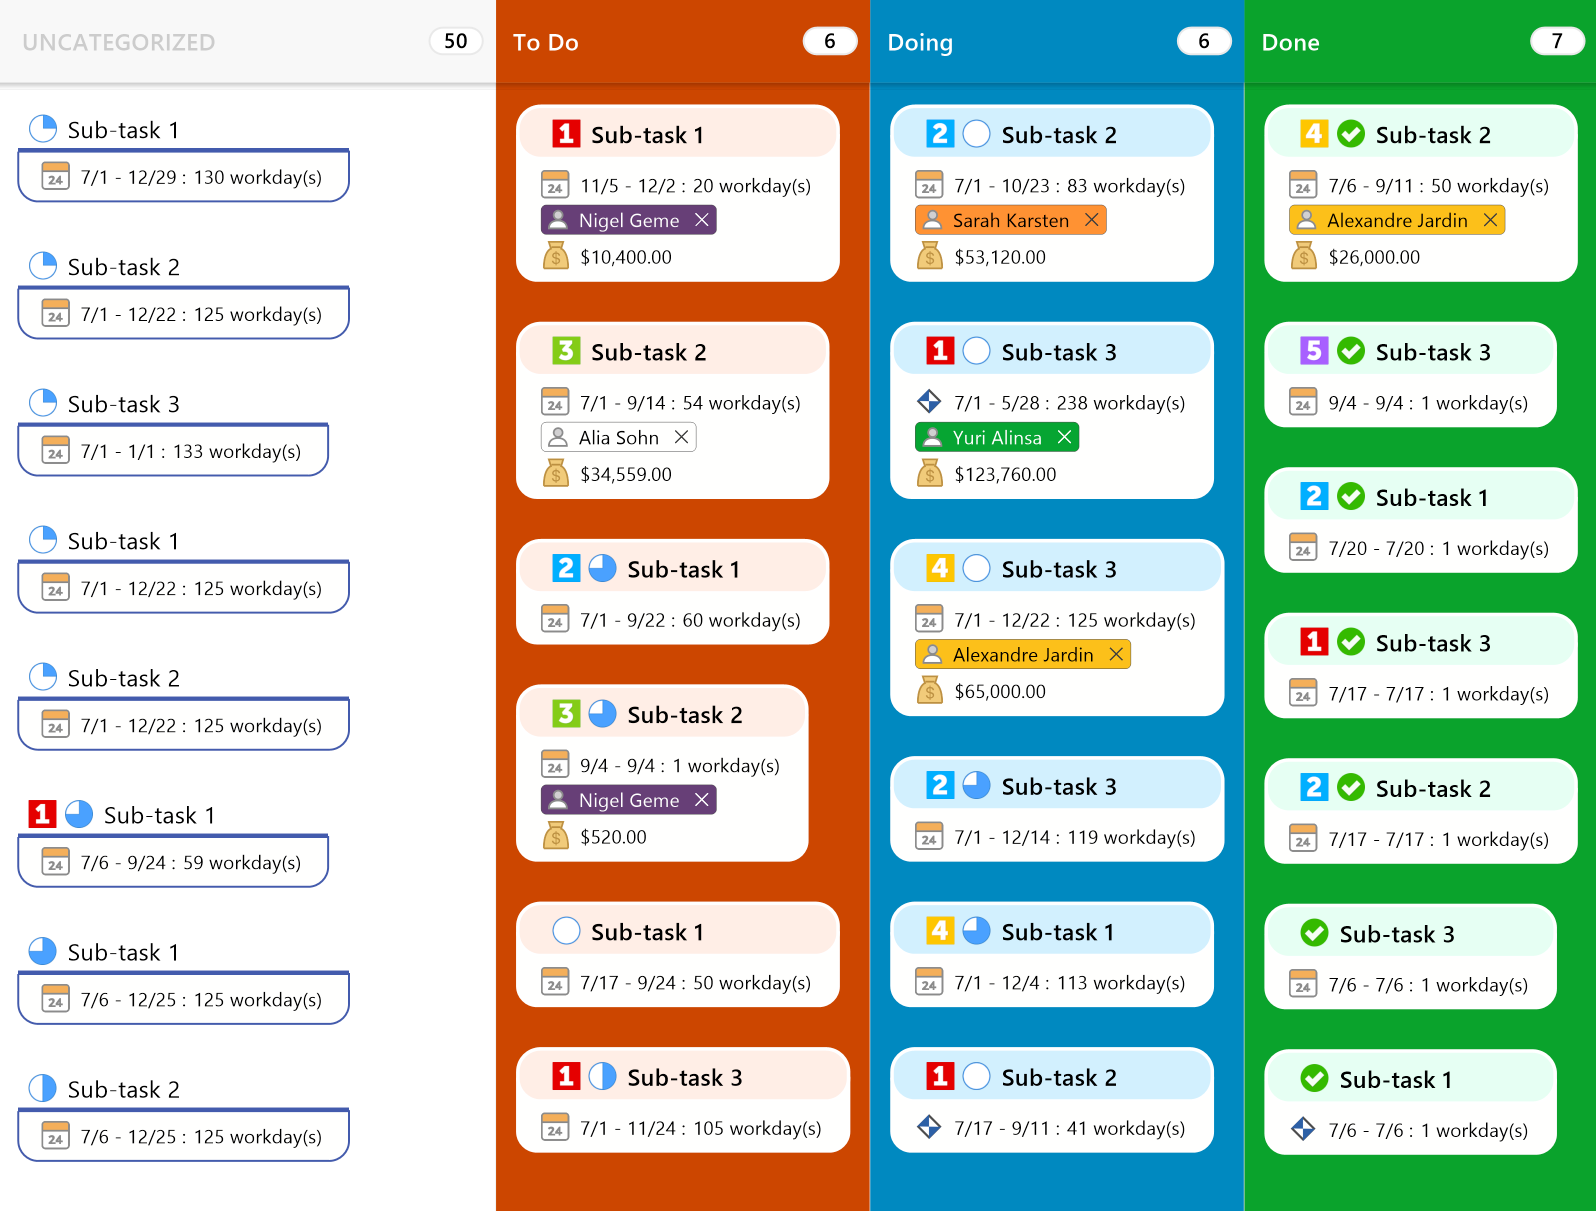Viewport: 1596px width, 1211px height.
Task: Click the calendar icon beside 7/1 - 1/1 dates
Action: tap(55, 451)
